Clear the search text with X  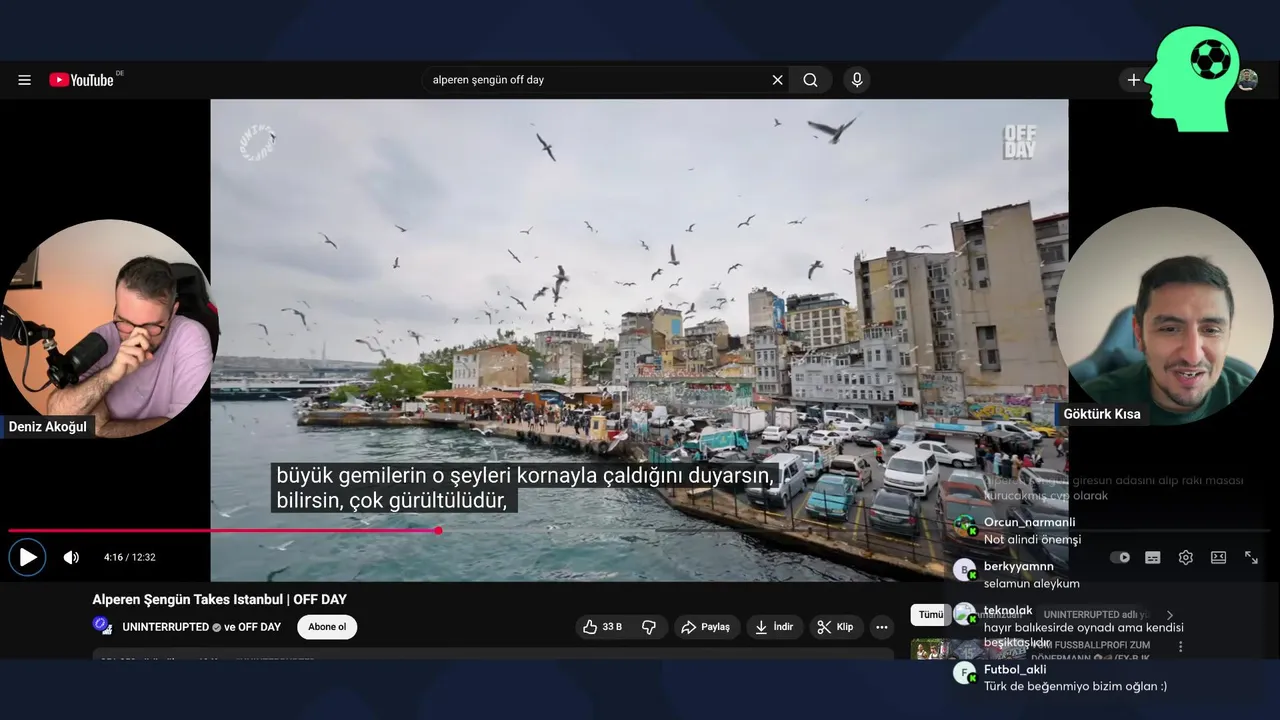click(777, 80)
